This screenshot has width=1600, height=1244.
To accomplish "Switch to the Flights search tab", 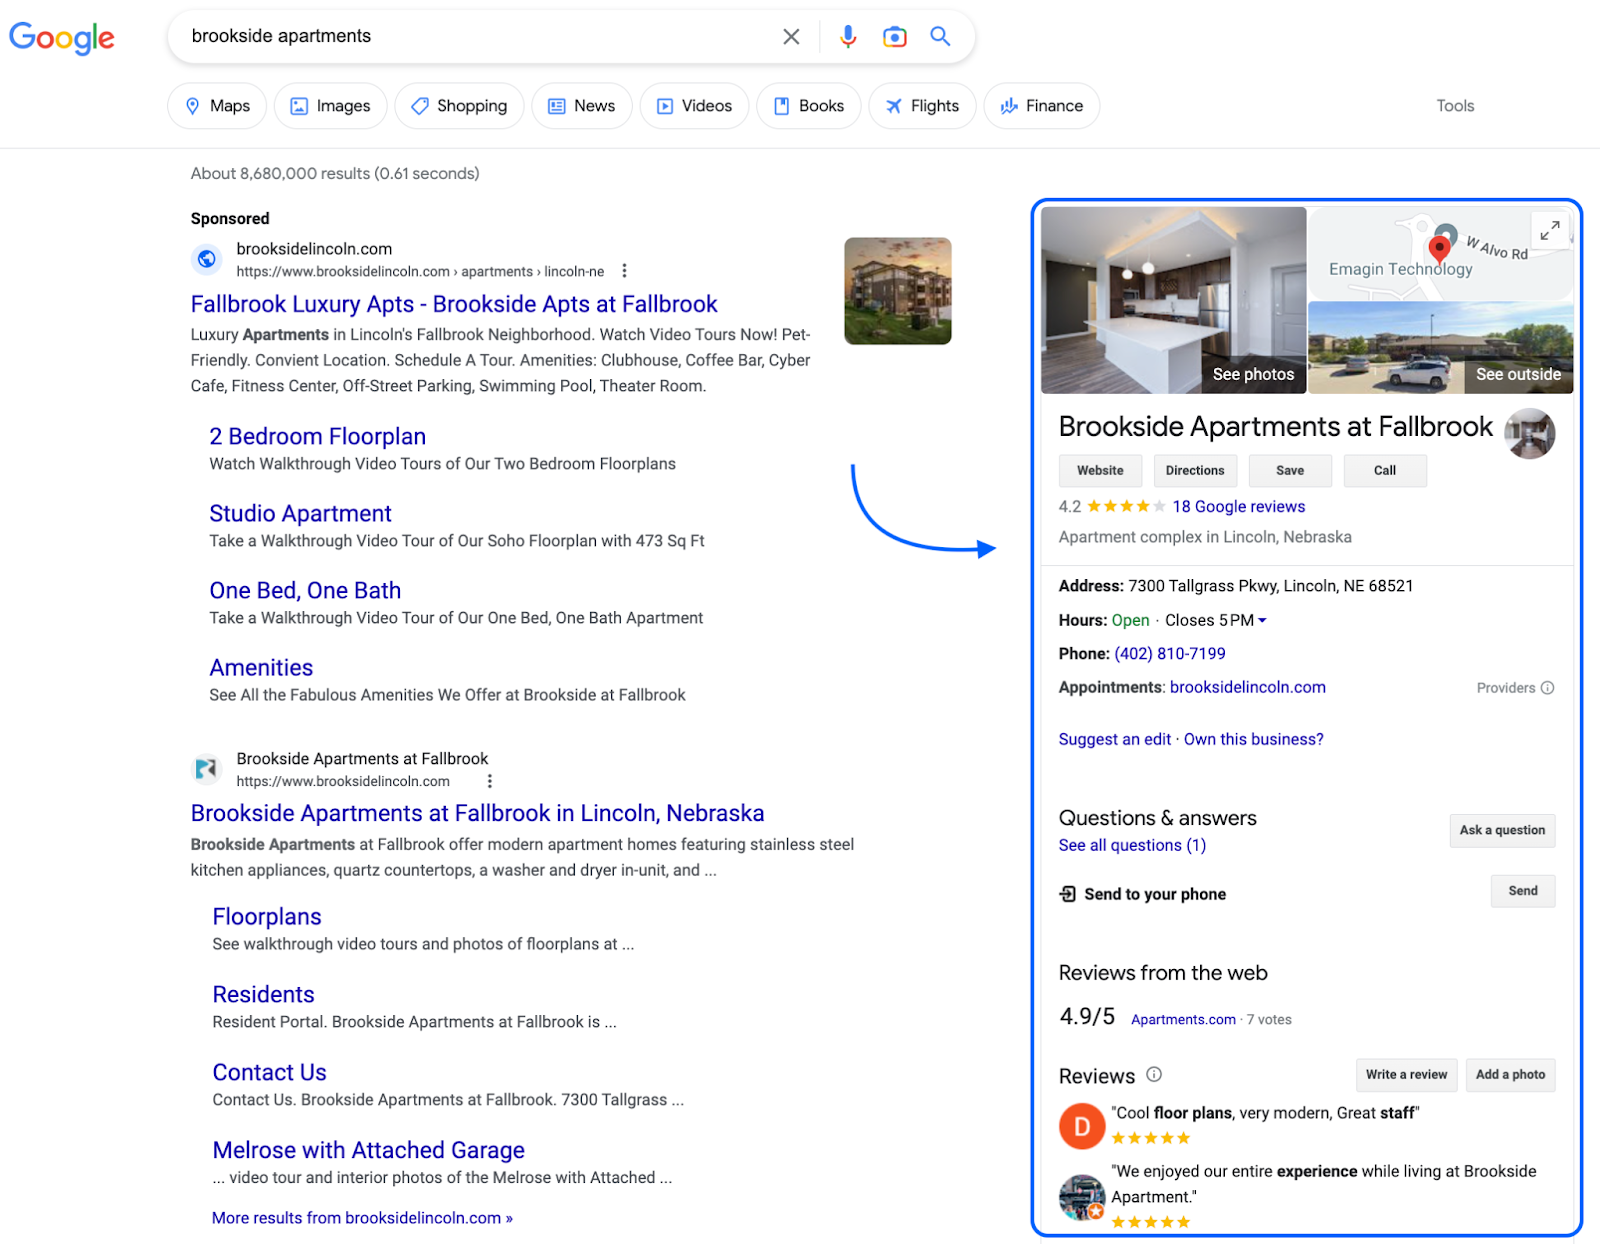I will pyautogui.click(x=922, y=106).
